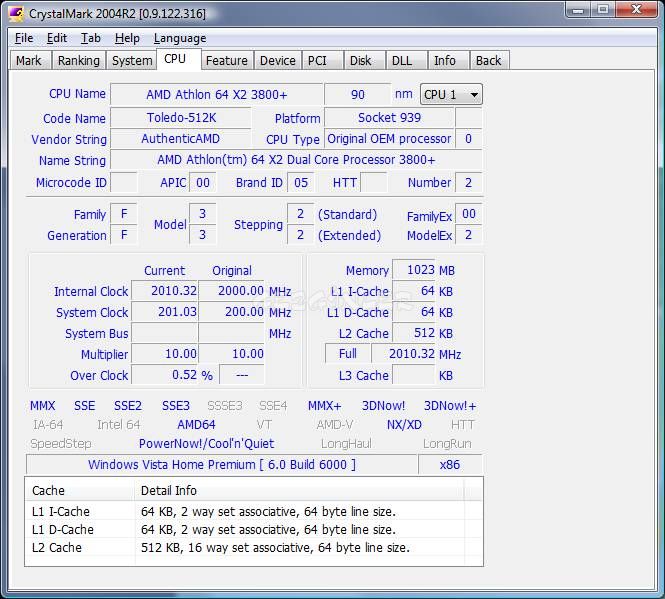Viewport: 665px width, 599px height.
Task: Click the original Internal Clock 2000.00
Action: pyautogui.click(x=232, y=291)
